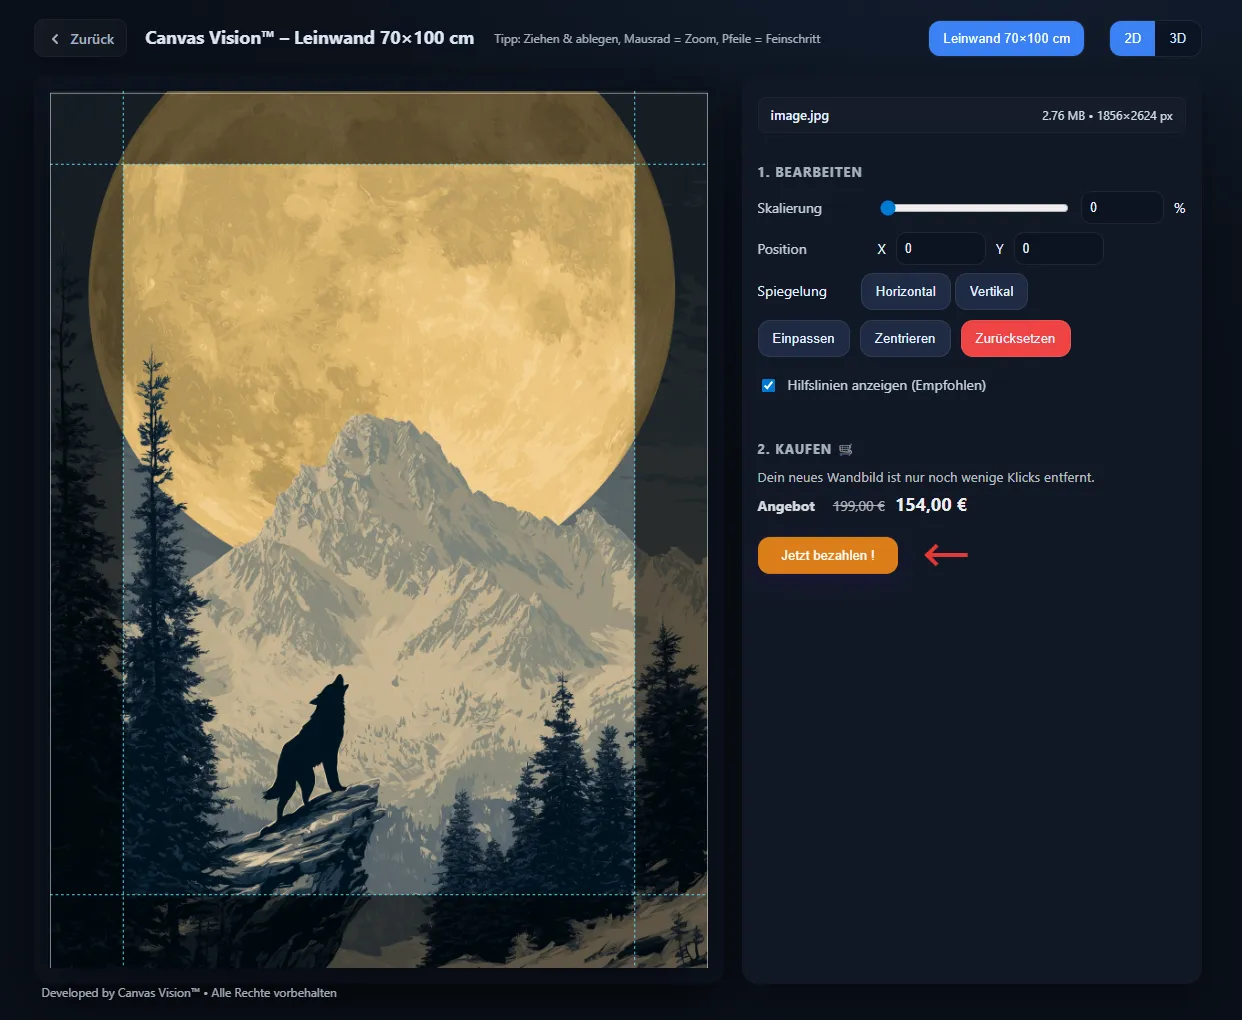Open the Leinwand 70×100 cm size selector

click(x=1006, y=38)
